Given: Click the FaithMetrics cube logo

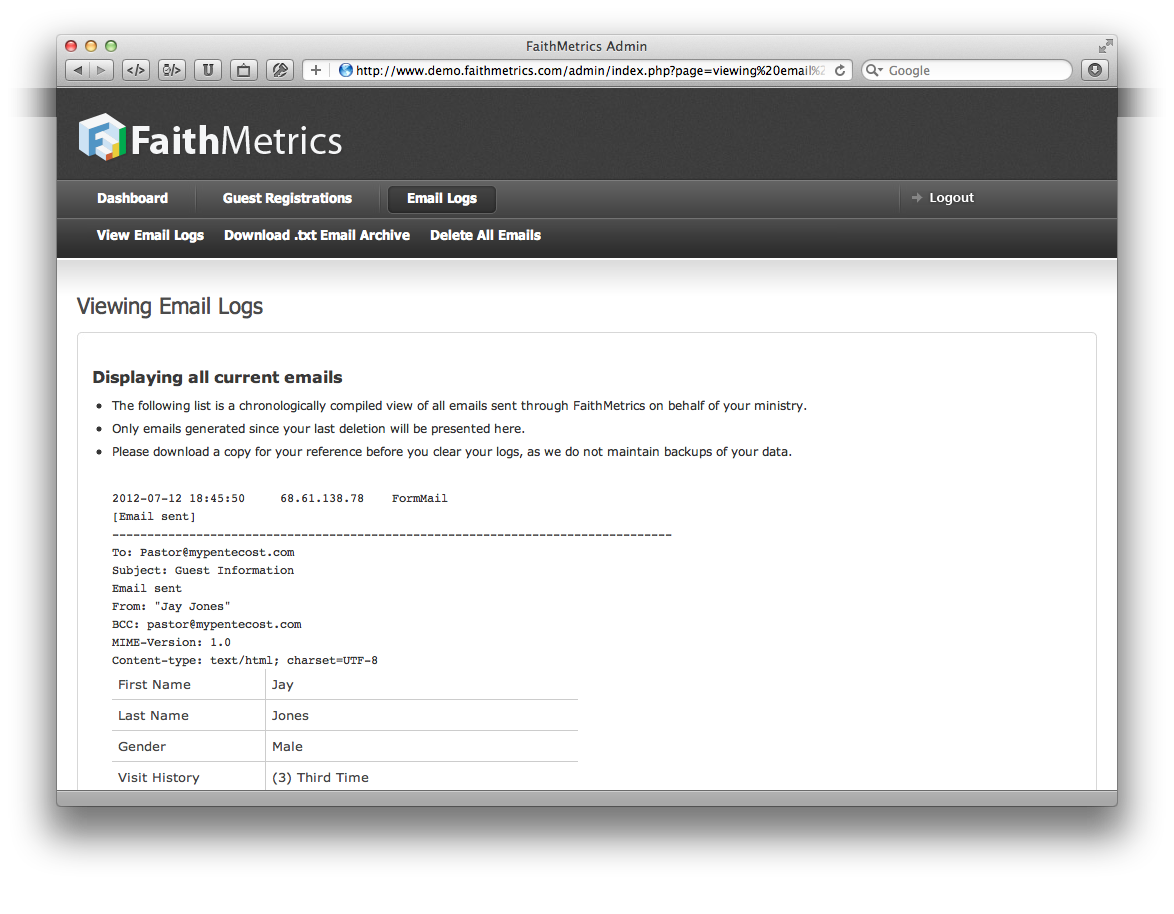Looking at the screenshot, I should [102, 136].
